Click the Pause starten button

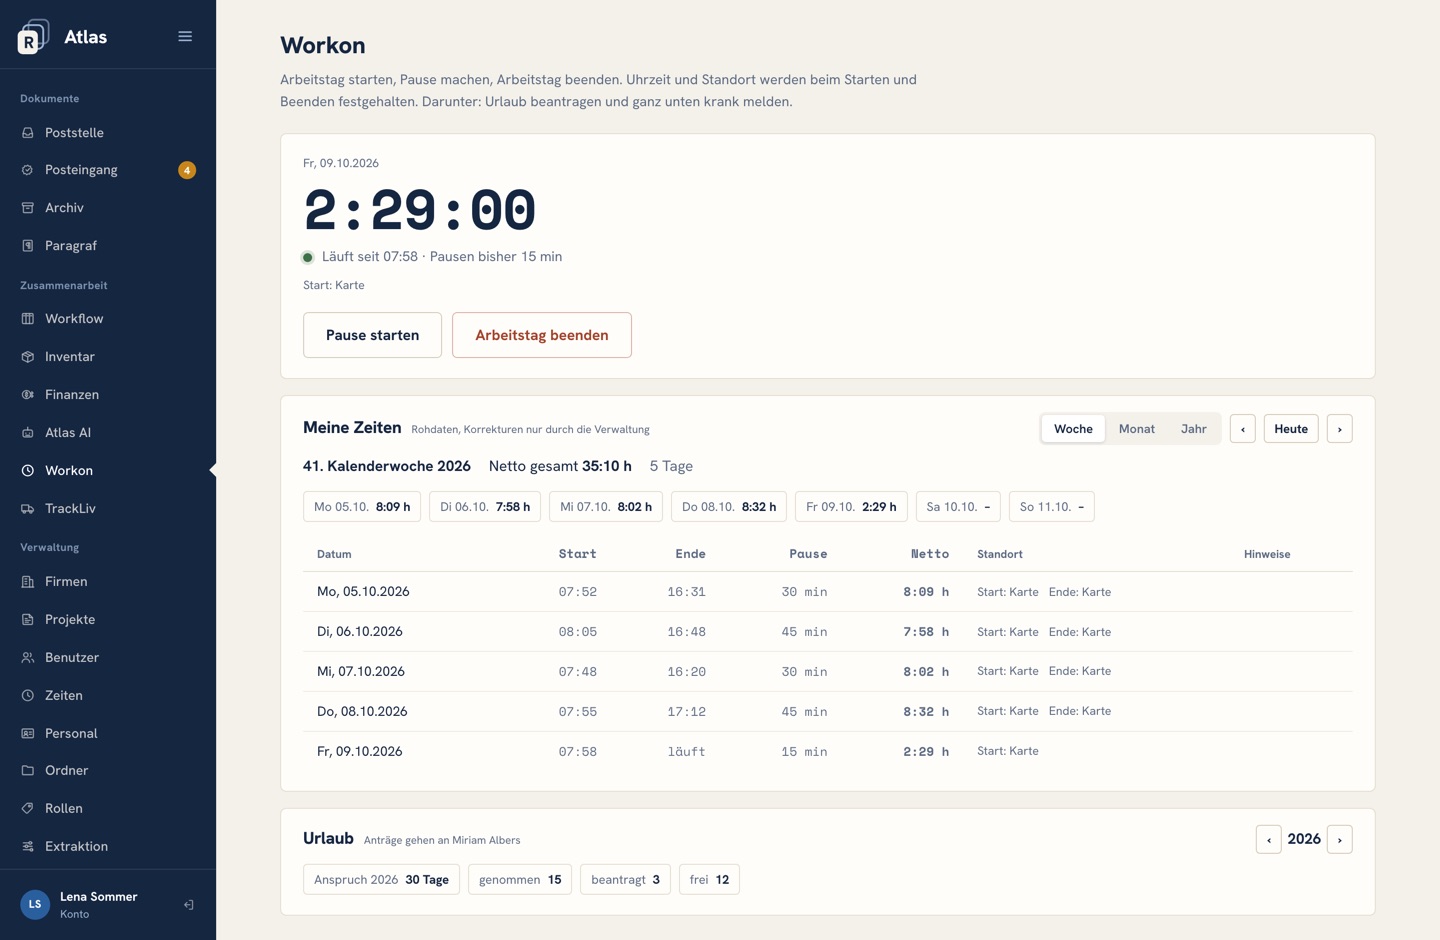click(x=372, y=335)
